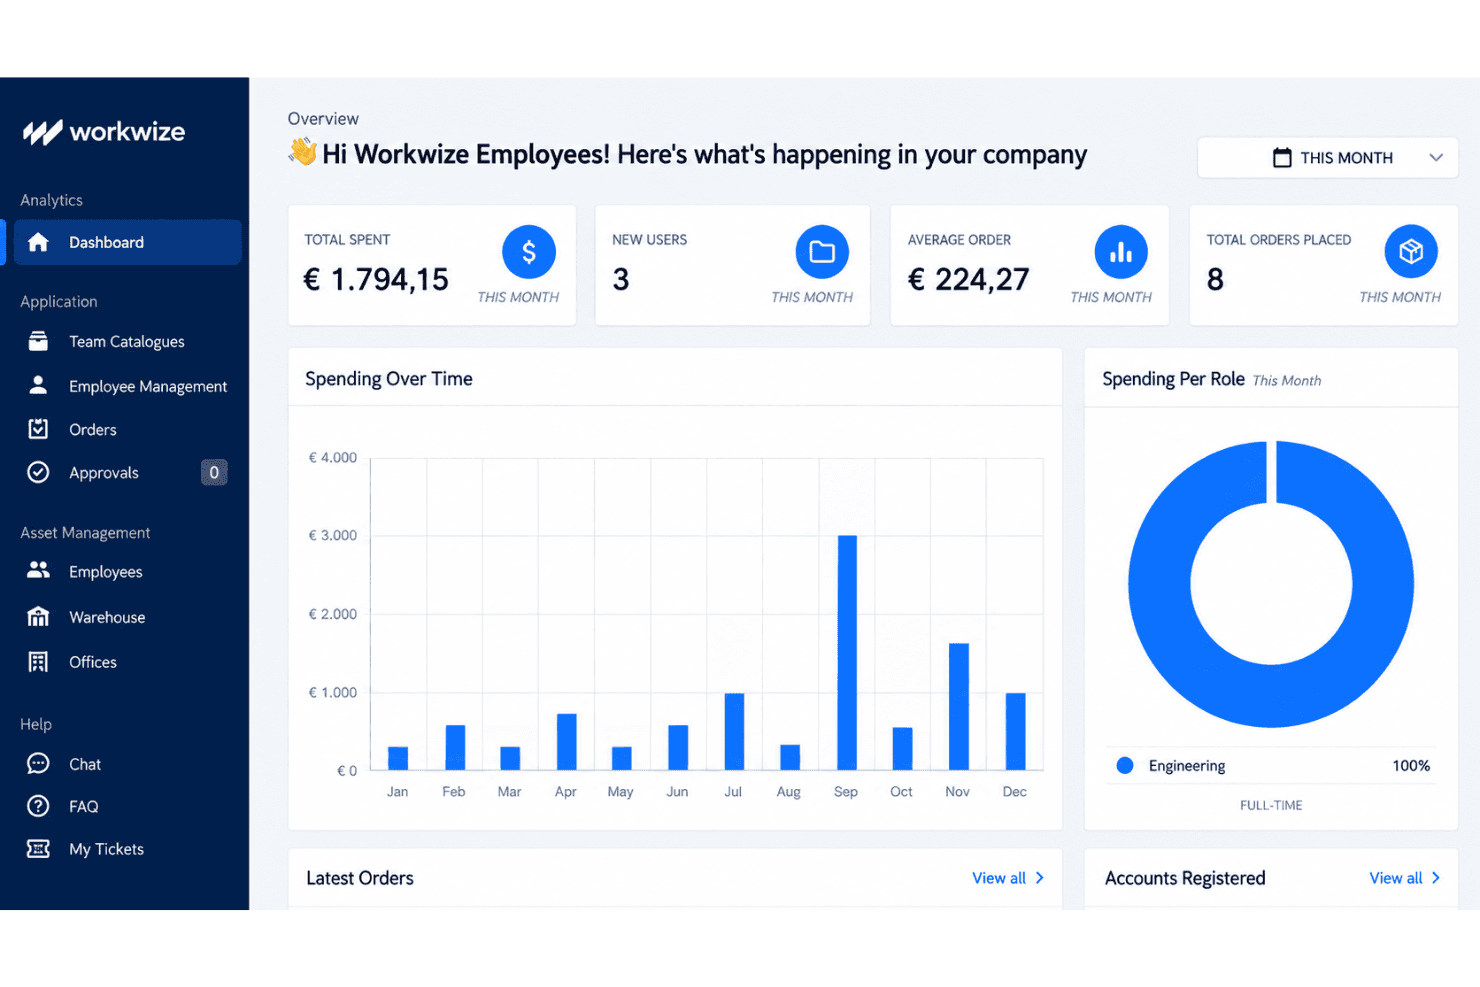Click the November spending bar

coord(958,706)
